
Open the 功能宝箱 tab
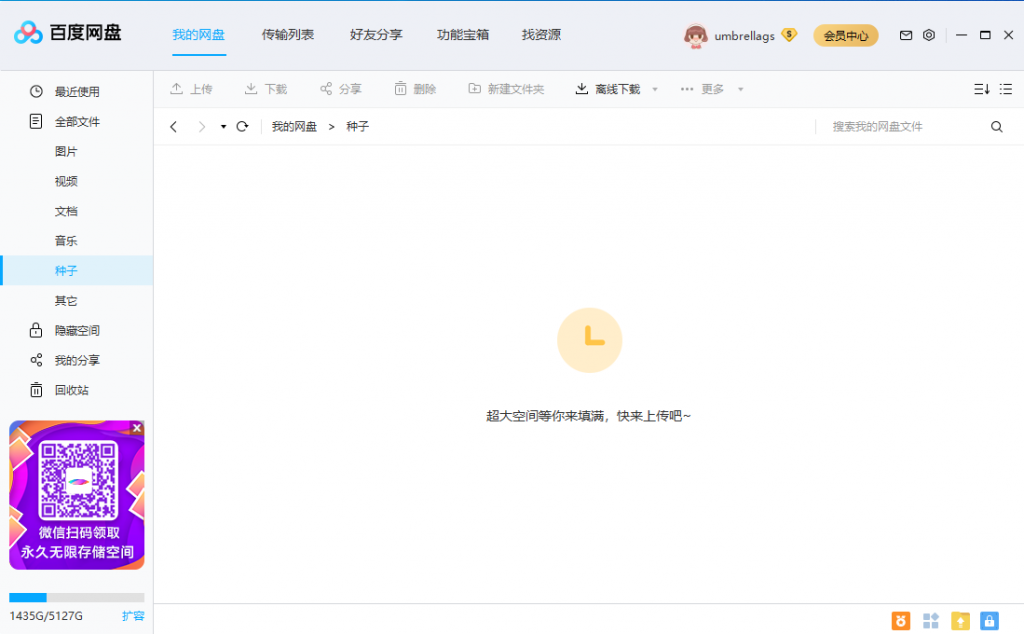point(463,35)
